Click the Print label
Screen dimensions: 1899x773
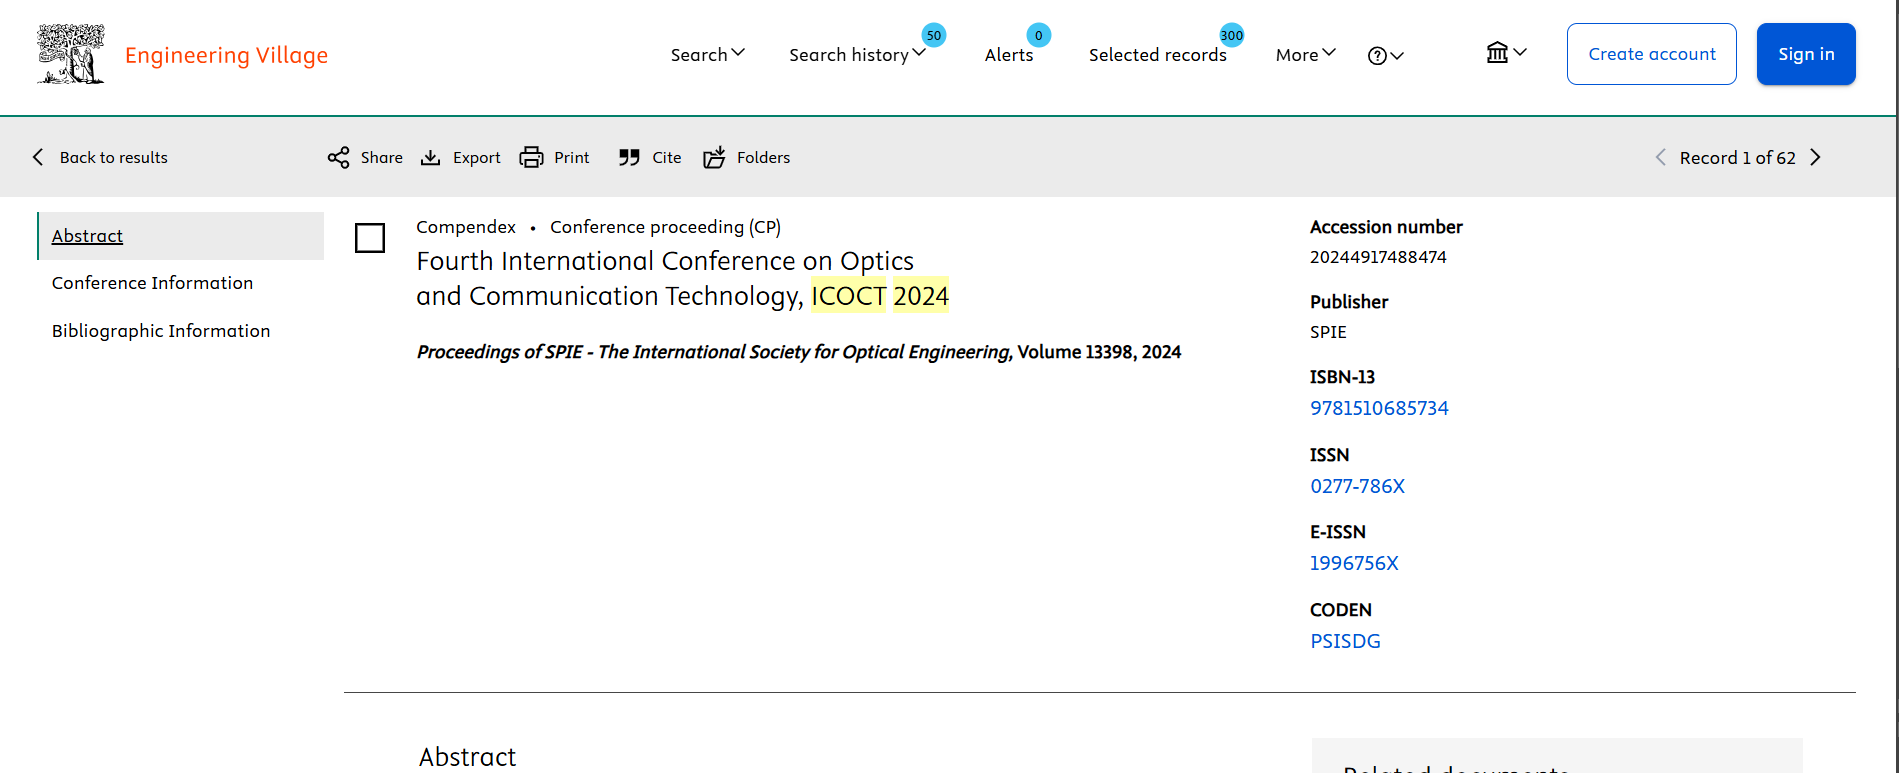pos(572,157)
